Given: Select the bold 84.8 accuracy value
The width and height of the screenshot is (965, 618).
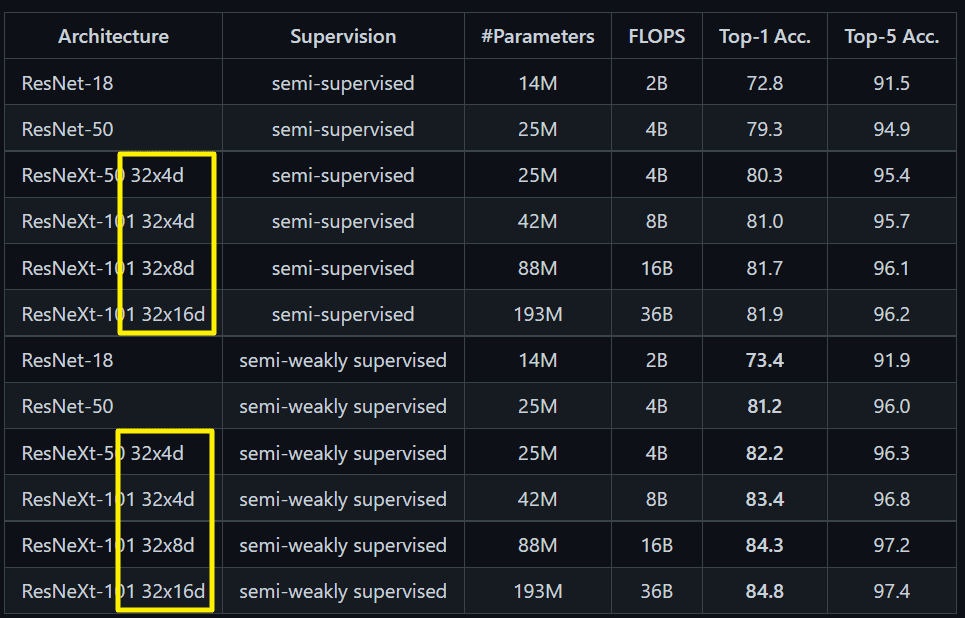Looking at the screenshot, I should click(764, 592).
